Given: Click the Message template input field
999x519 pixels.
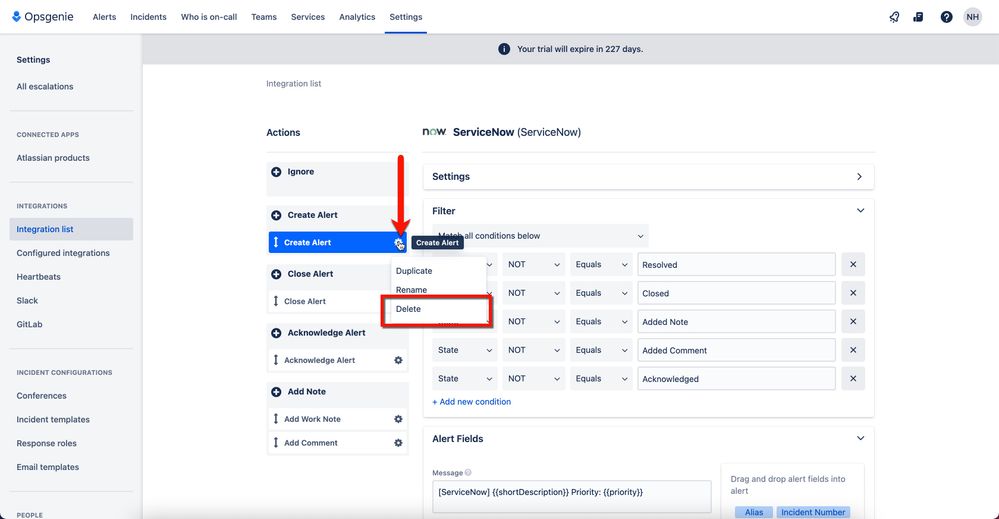Looking at the screenshot, I should point(571,497).
